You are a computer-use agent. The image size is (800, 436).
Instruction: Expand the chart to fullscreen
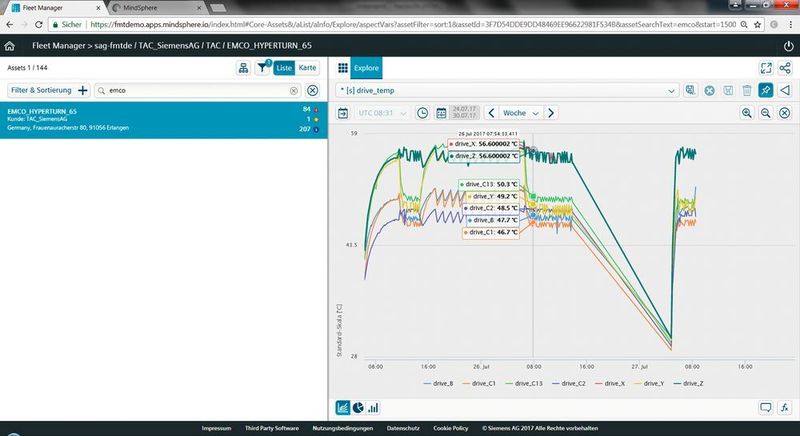[766, 68]
